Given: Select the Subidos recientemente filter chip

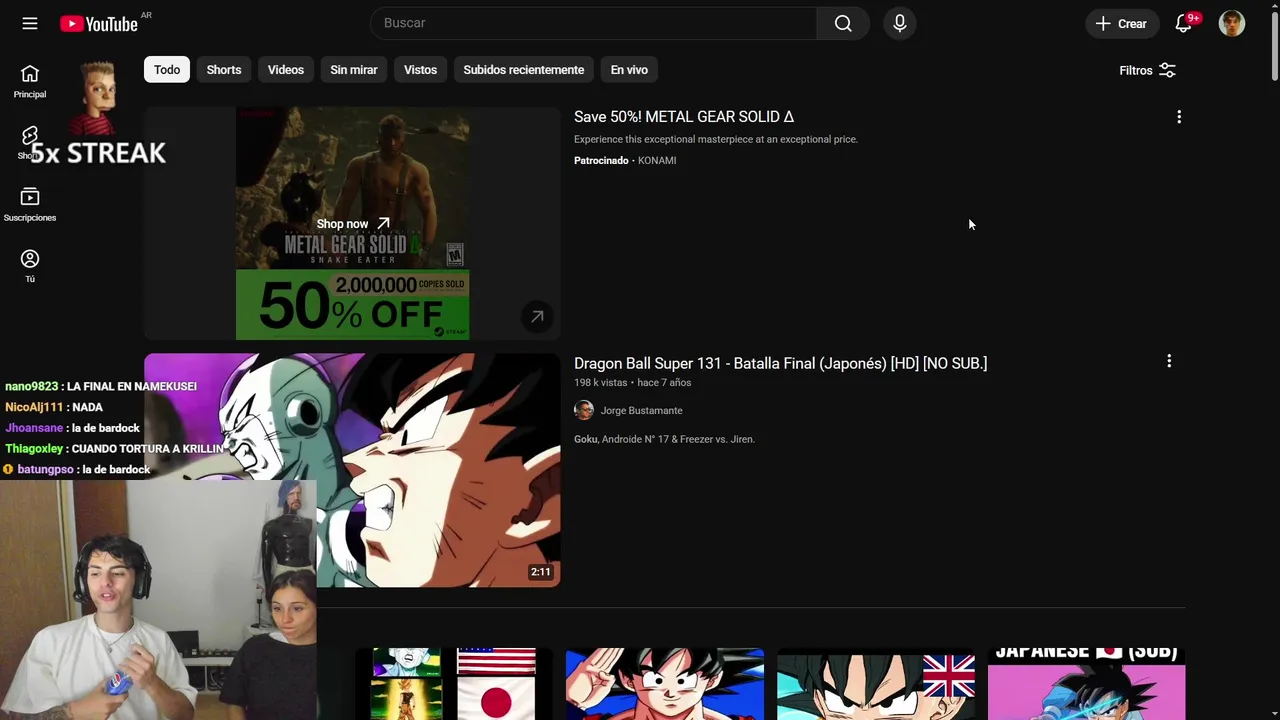Looking at the screenshot, I should click(524, 70).
